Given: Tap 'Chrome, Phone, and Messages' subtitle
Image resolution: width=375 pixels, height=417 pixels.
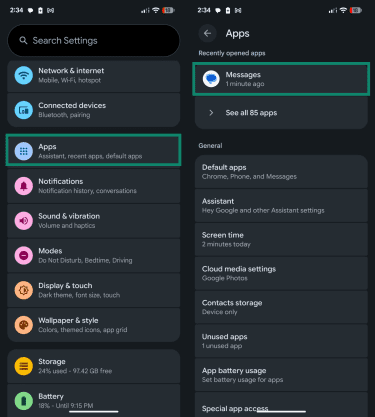Looking at the screenshot, I should point(249,177).
